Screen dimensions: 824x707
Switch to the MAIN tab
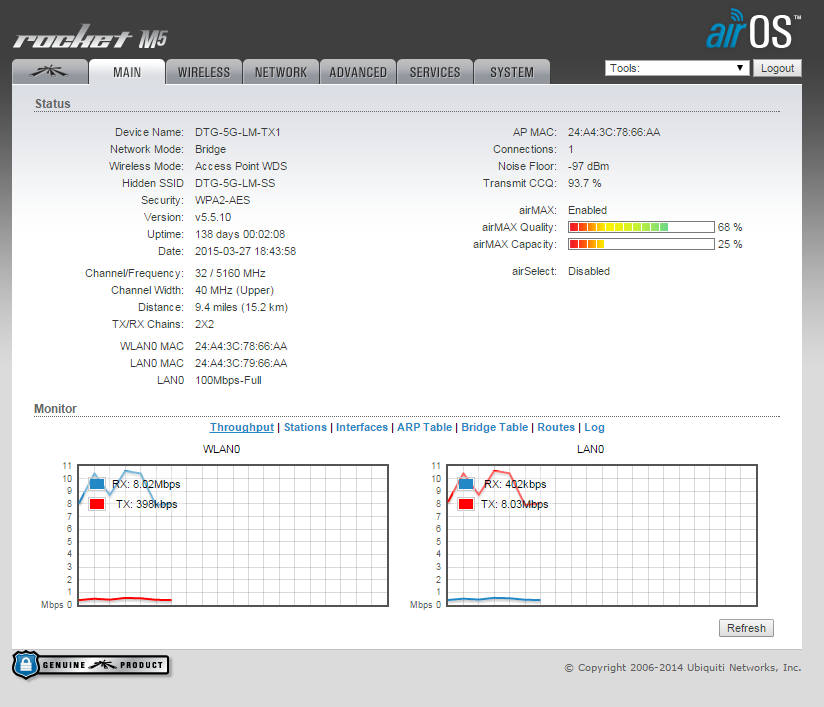pos(127,72)
